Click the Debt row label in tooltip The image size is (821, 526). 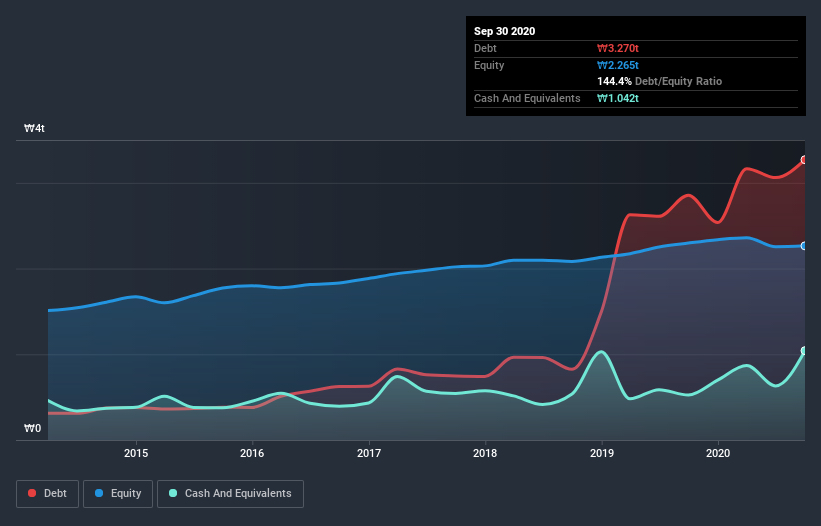pos(485,48)
